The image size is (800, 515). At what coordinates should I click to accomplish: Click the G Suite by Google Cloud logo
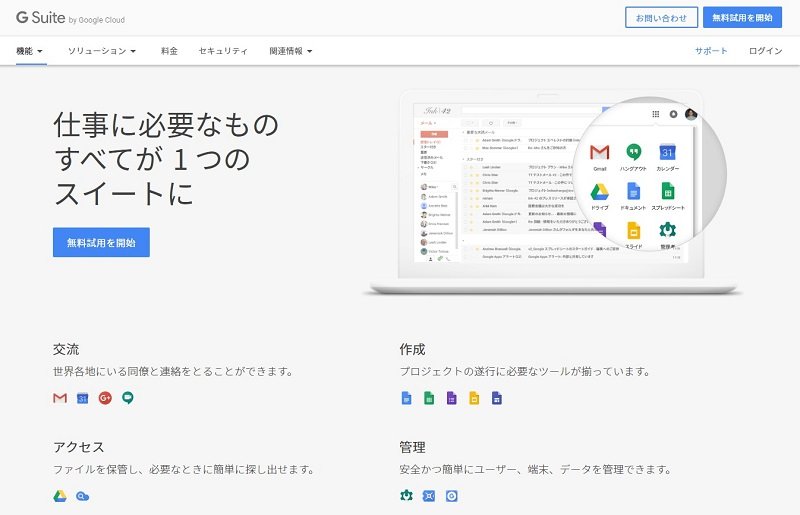click(x=70, y=18)
